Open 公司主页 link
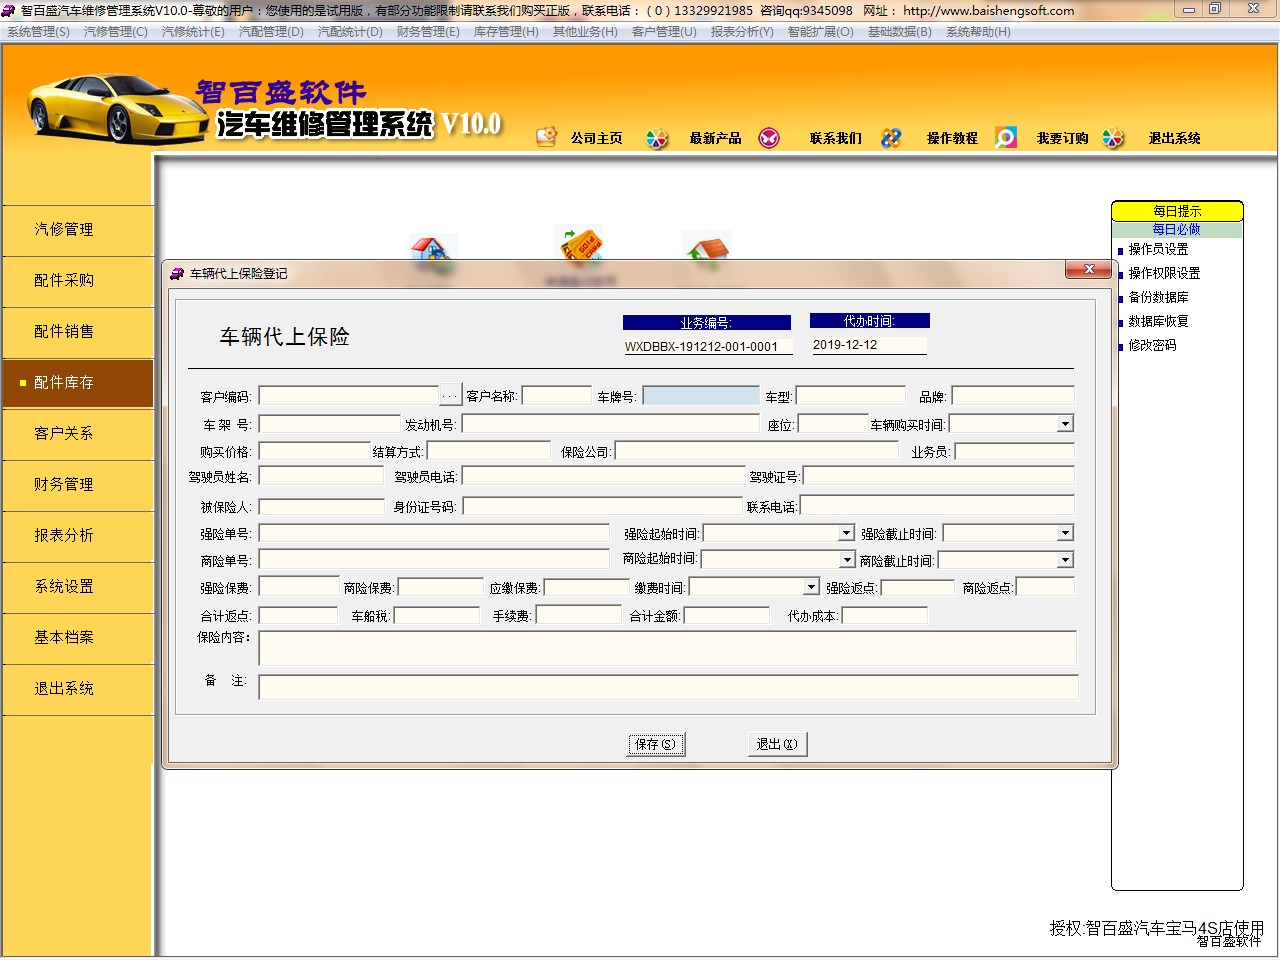The image size is (1280, 960). coord(597,138)
